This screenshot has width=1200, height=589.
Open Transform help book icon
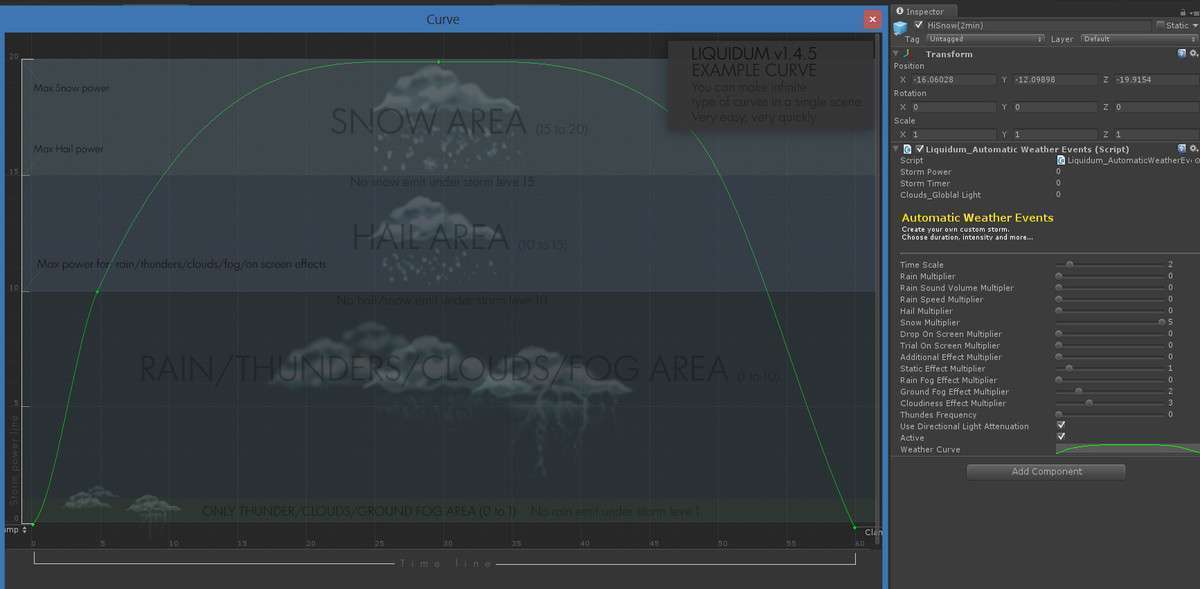point(1182,54)
